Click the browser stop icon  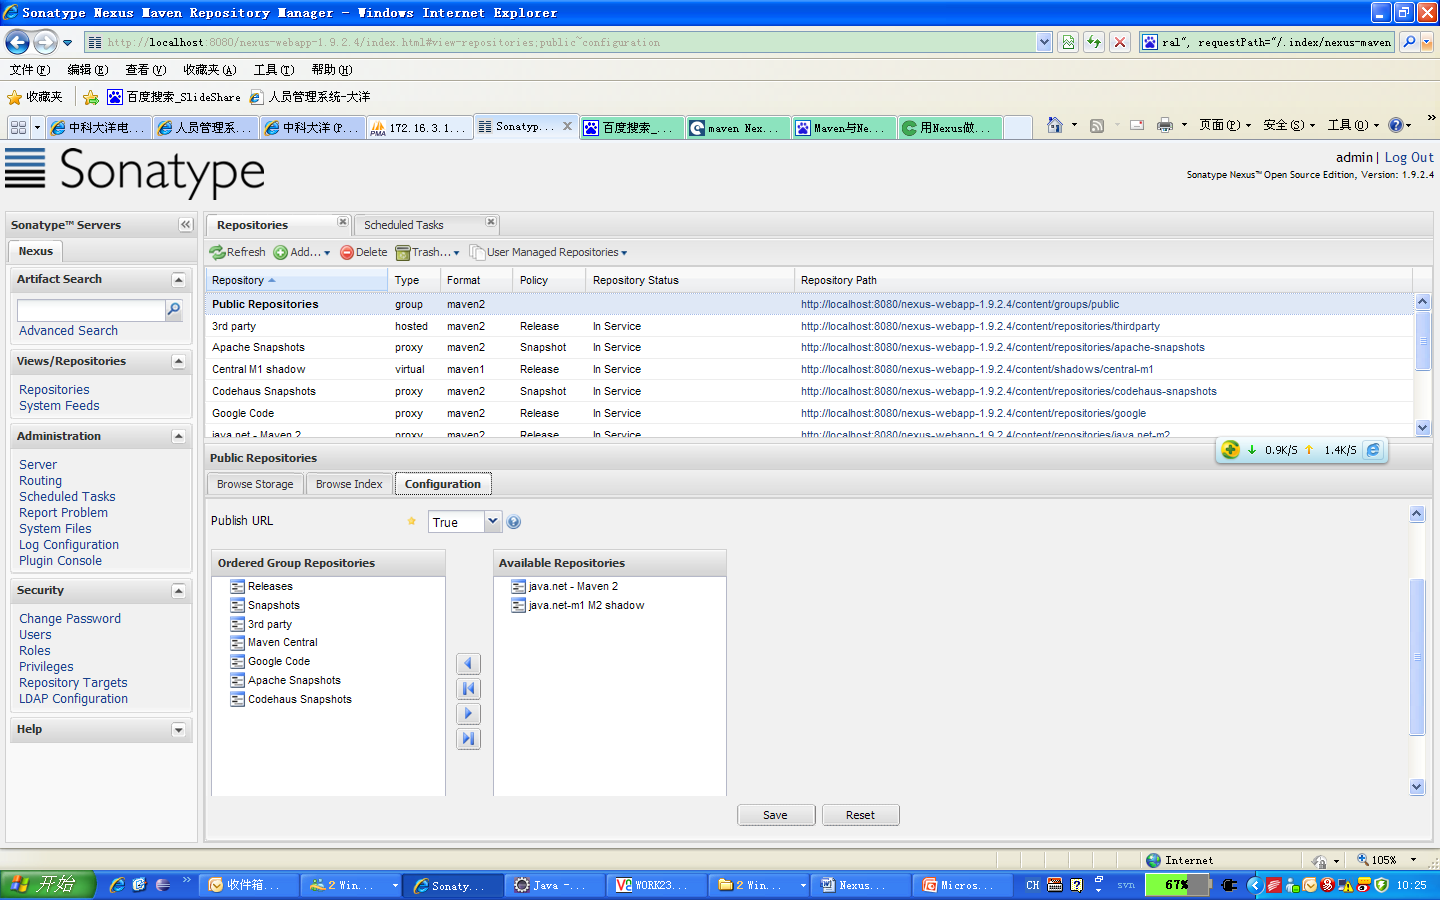pyautogui.click(x=1120, y=42)
